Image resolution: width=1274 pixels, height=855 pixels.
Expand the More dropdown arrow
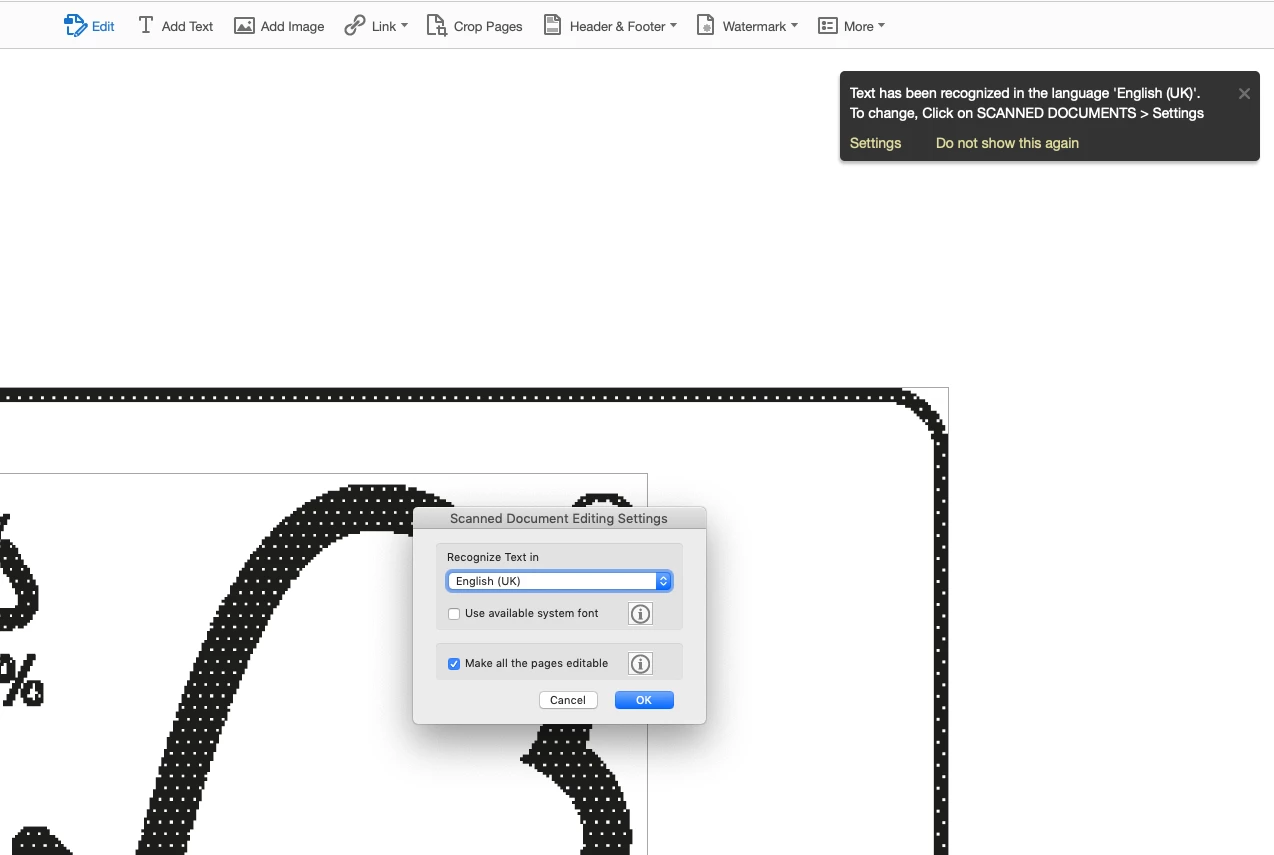(x=881, y=26)
